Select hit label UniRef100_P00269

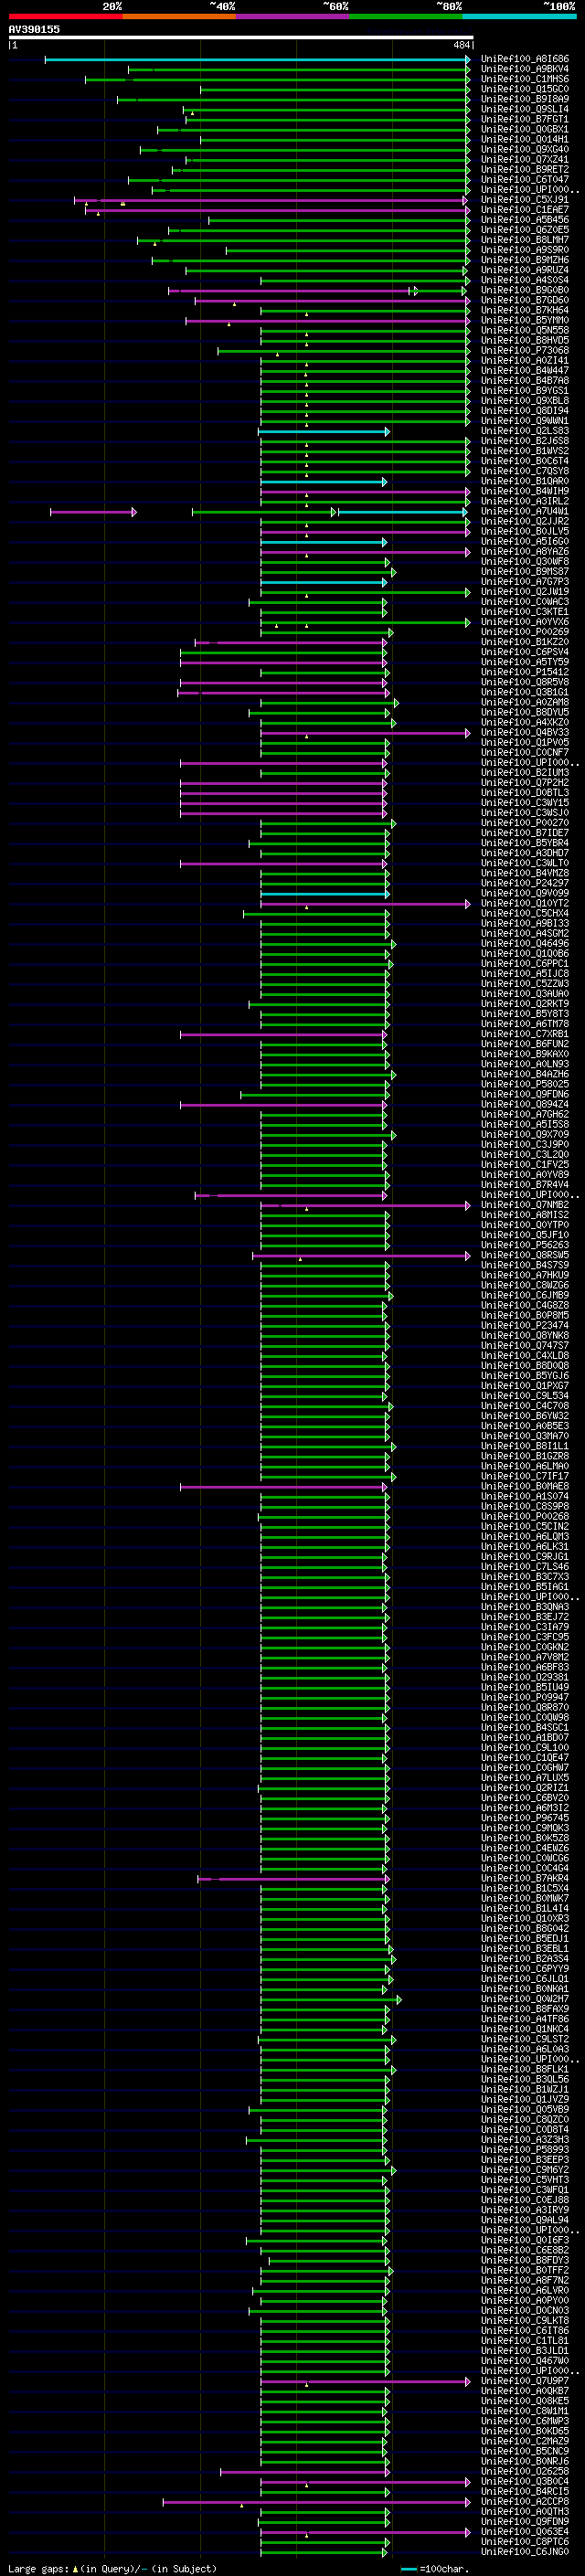(525, 632)
